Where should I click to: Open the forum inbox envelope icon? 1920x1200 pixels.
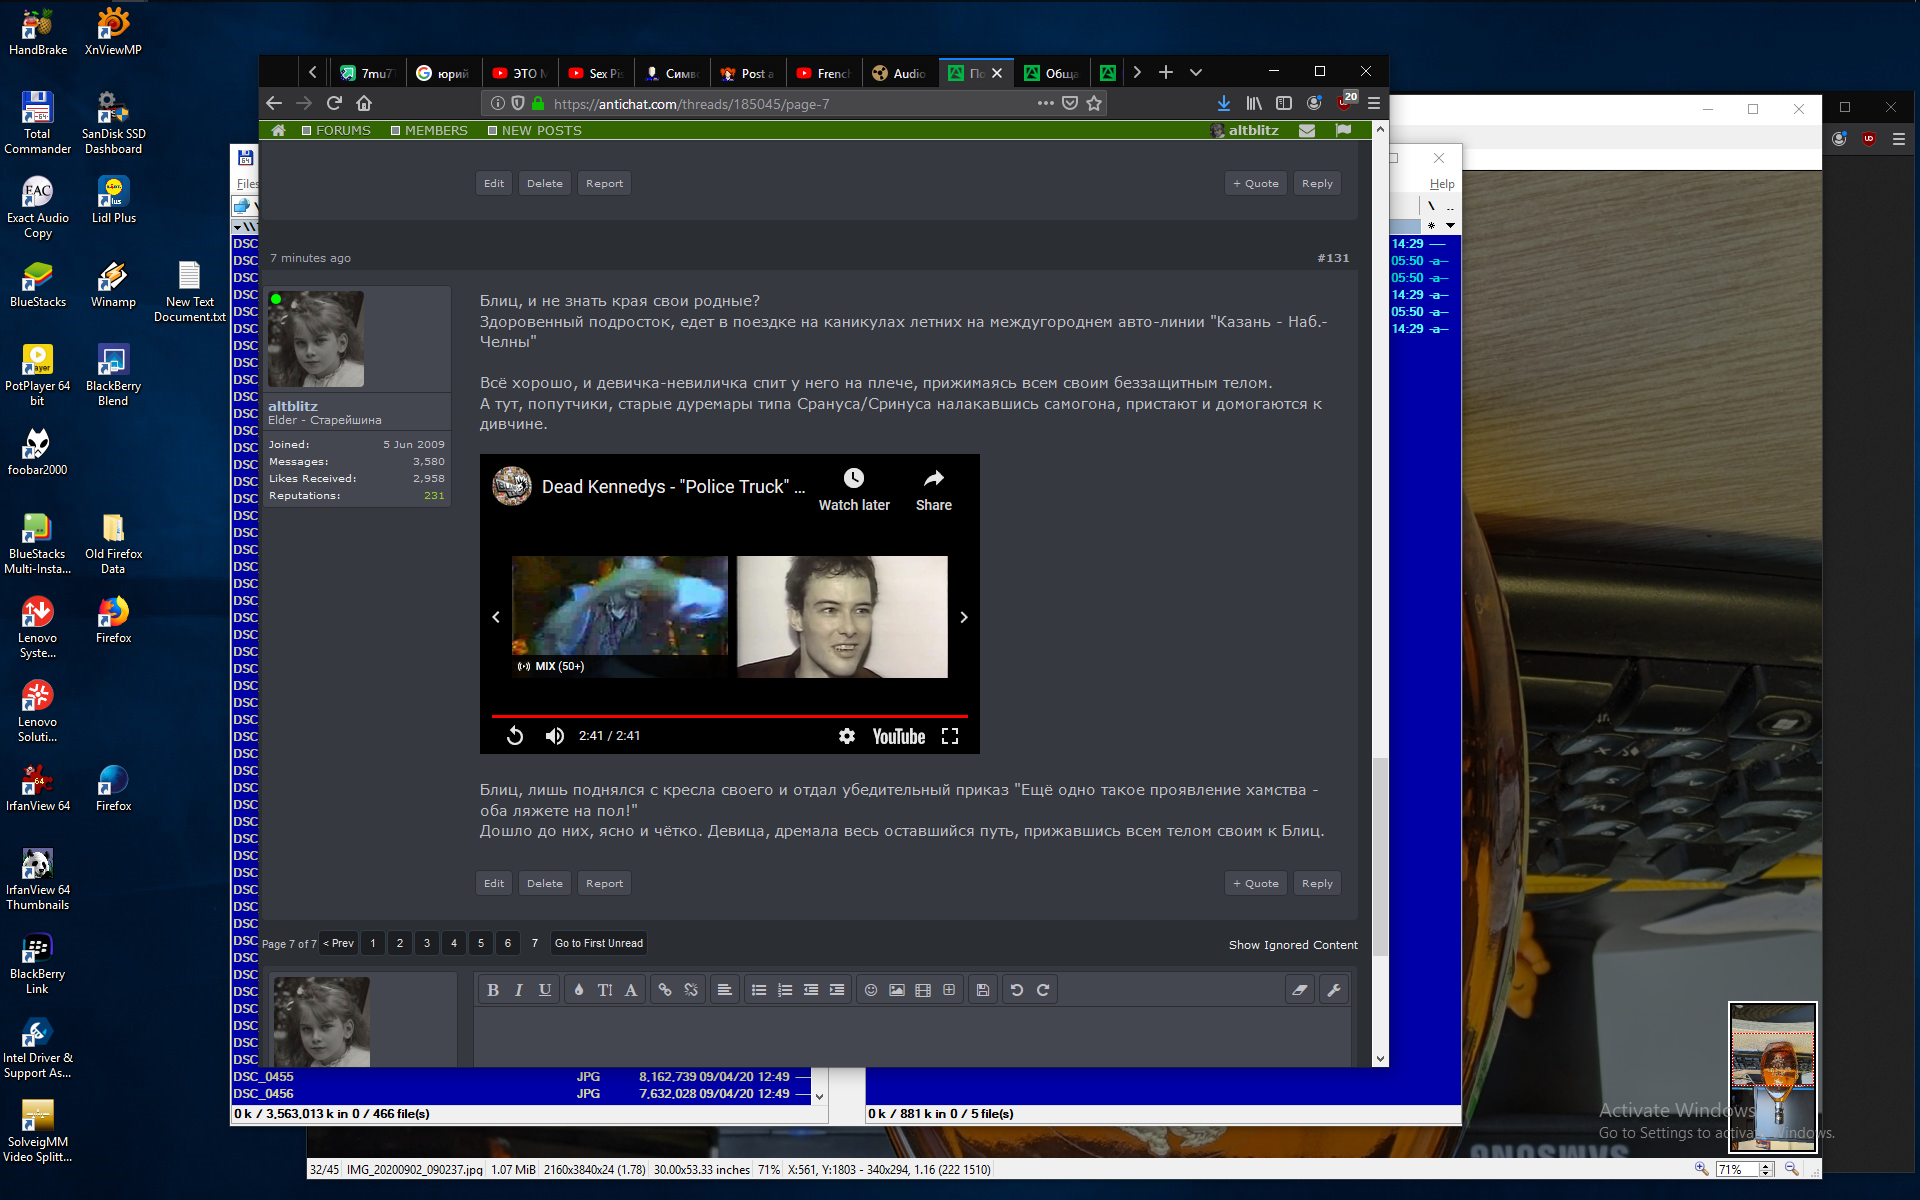click(1306, 130)
